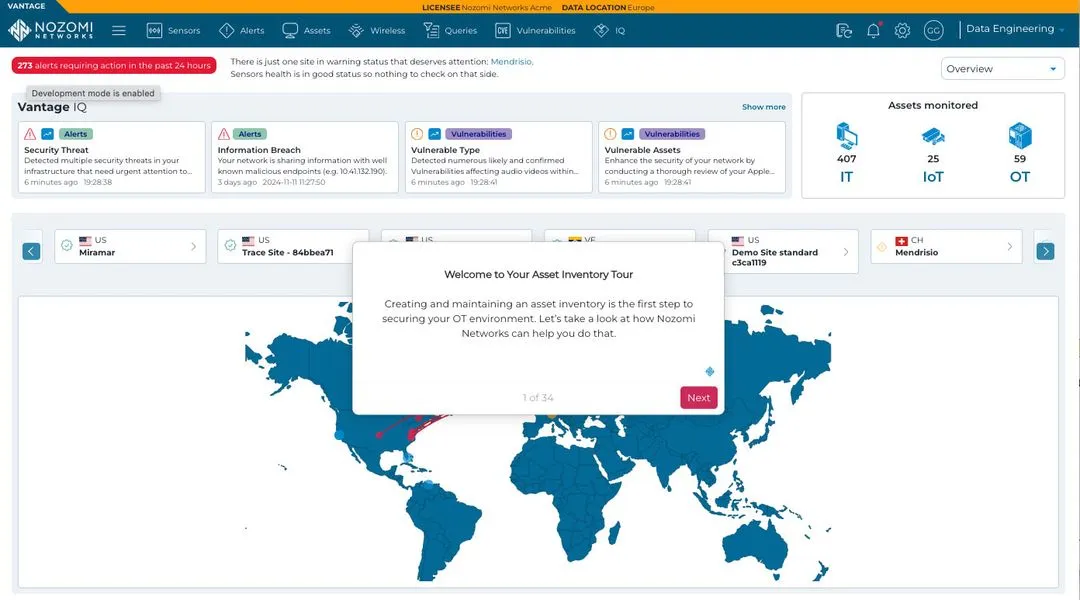The width and height of the screenshot is (1080, 600).
Task: Click the trend chart icon on Vulnerable Assets card
Action: point(628,134)
